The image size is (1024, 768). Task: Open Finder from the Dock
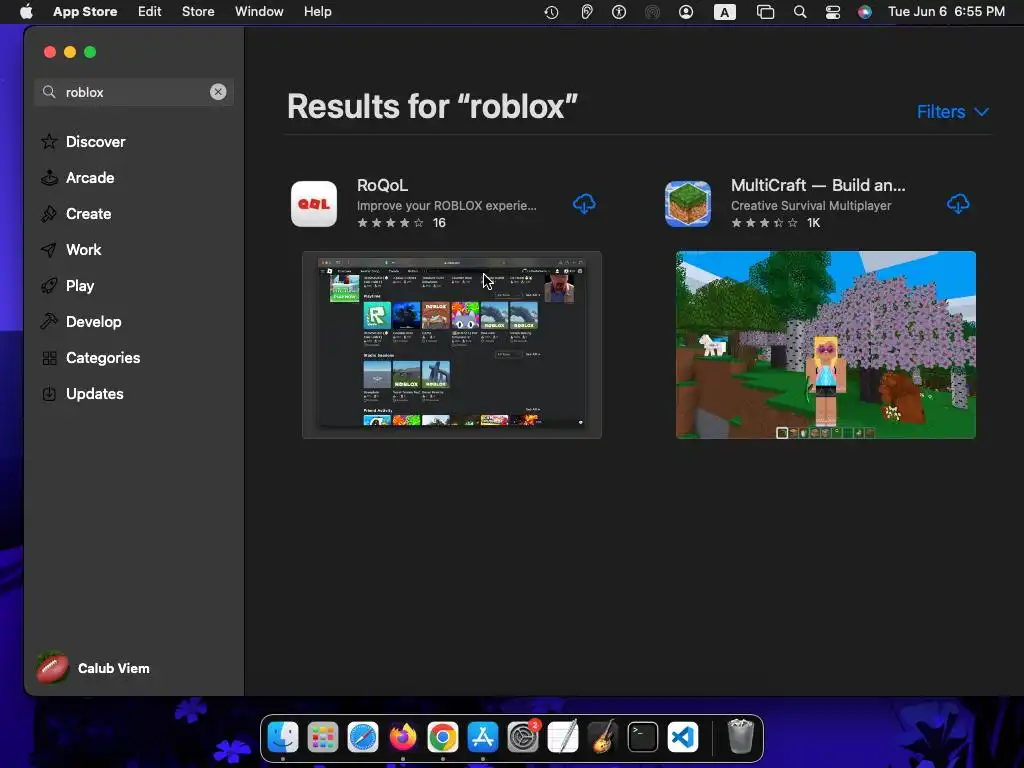coord(283,737)
